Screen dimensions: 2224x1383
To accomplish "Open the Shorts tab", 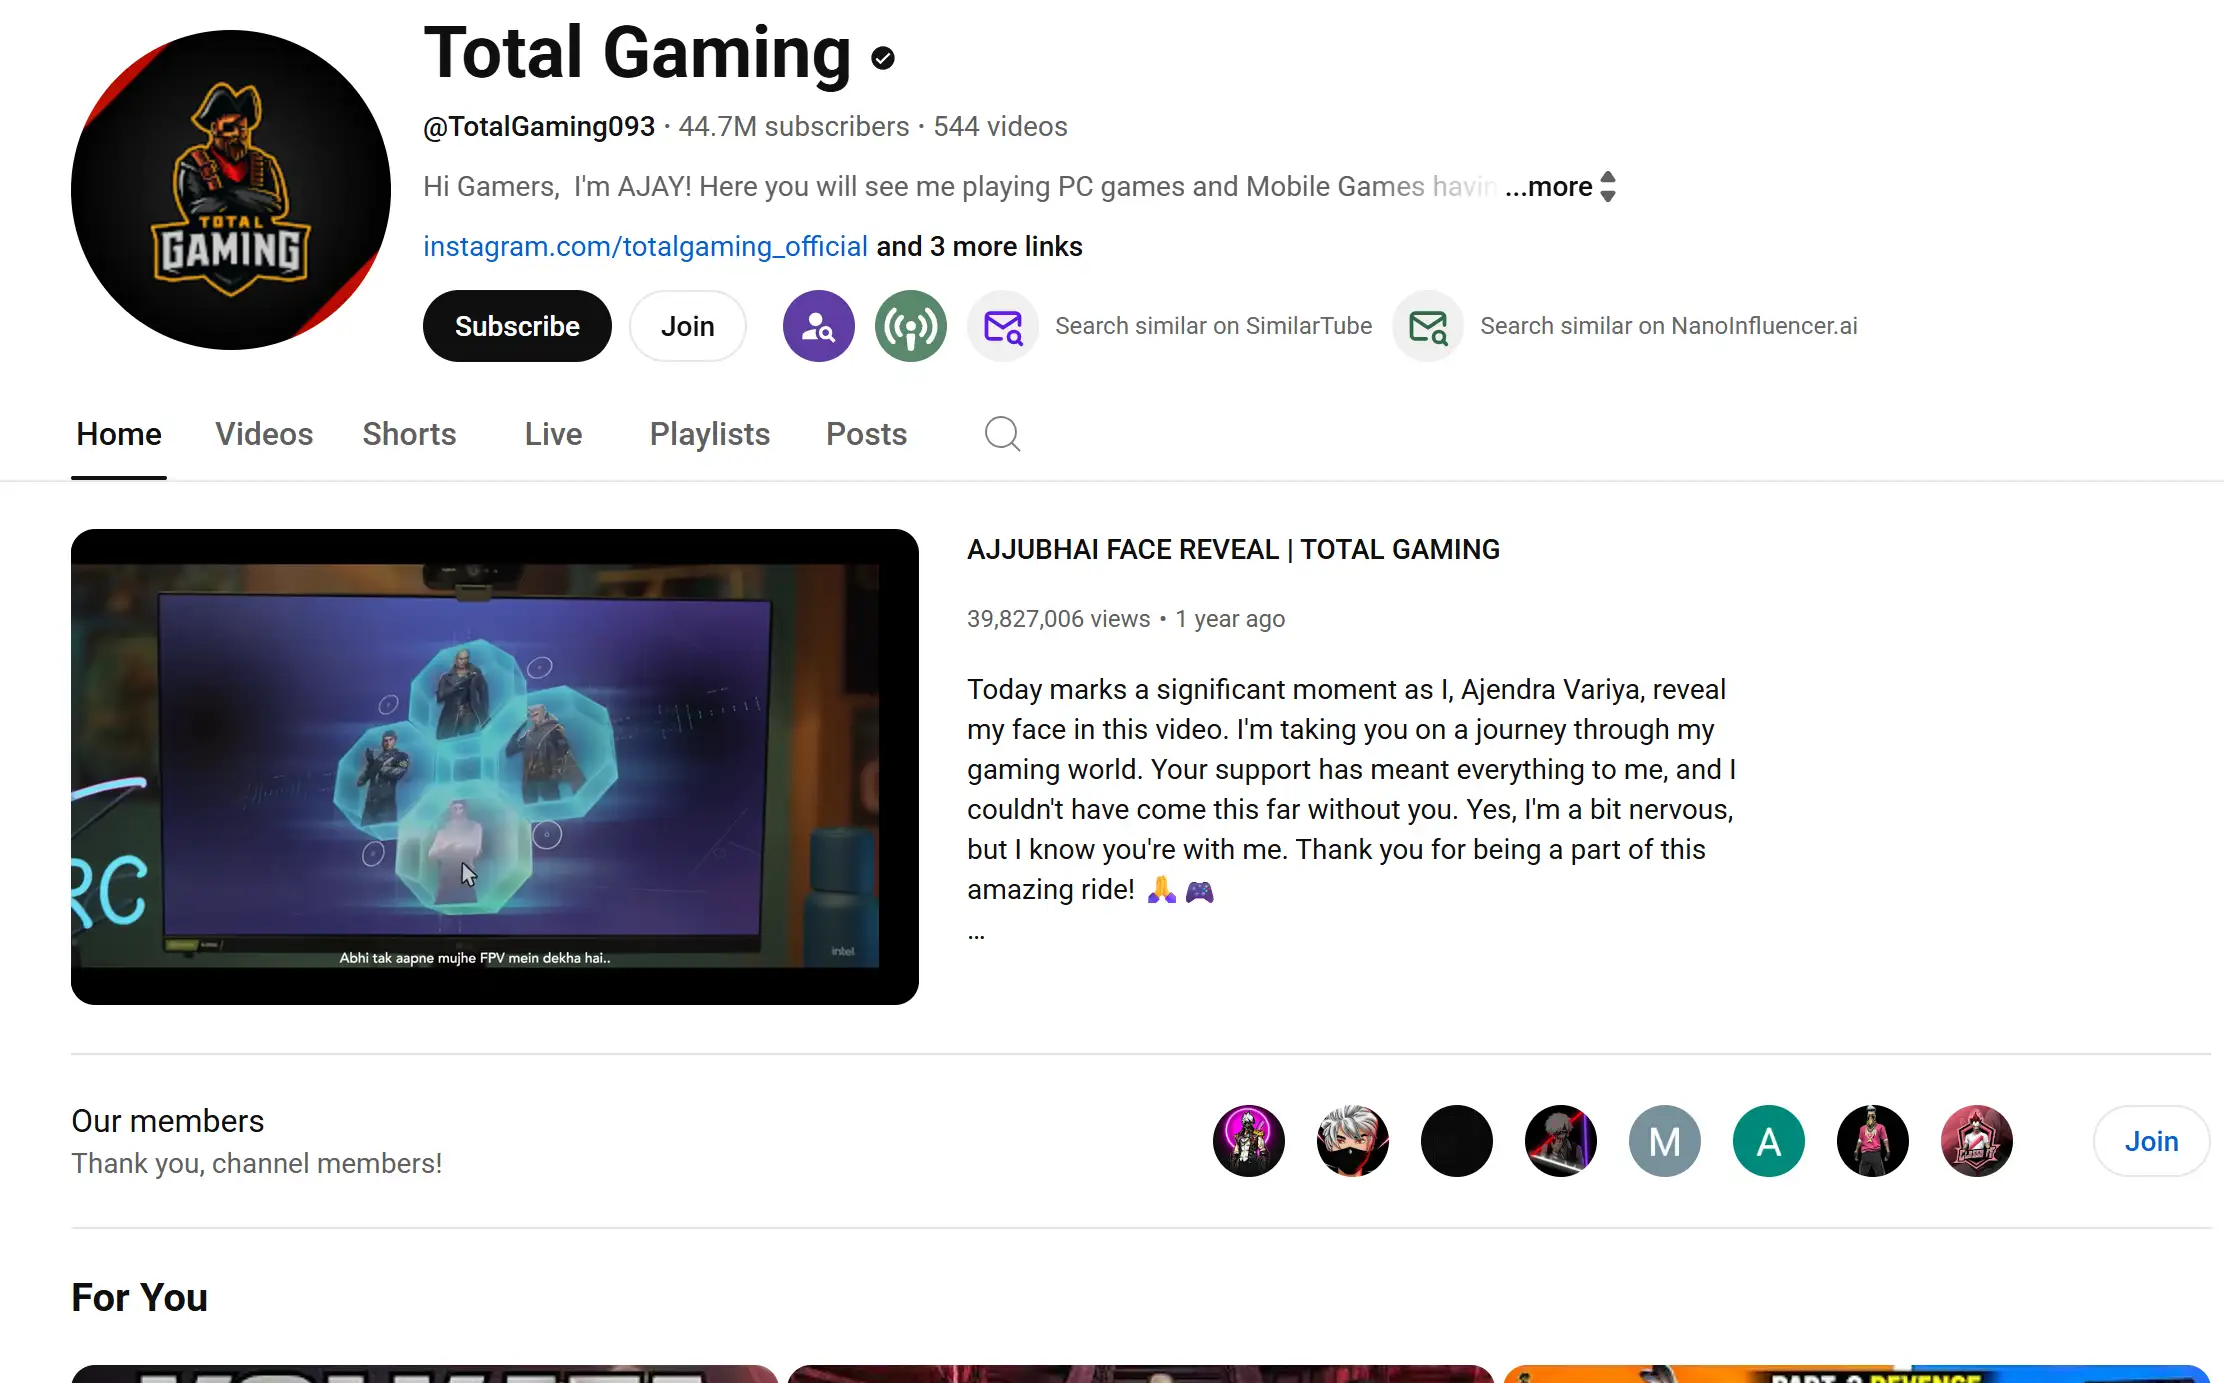I will [x=409, y=434].
